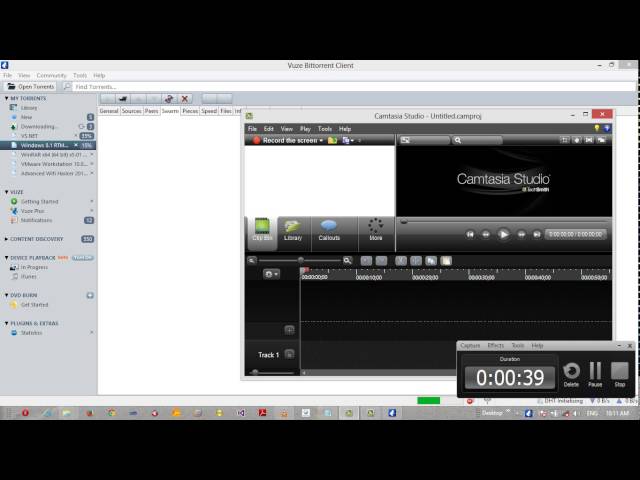Toggle the Track 1 lock icon

[289, 354]
